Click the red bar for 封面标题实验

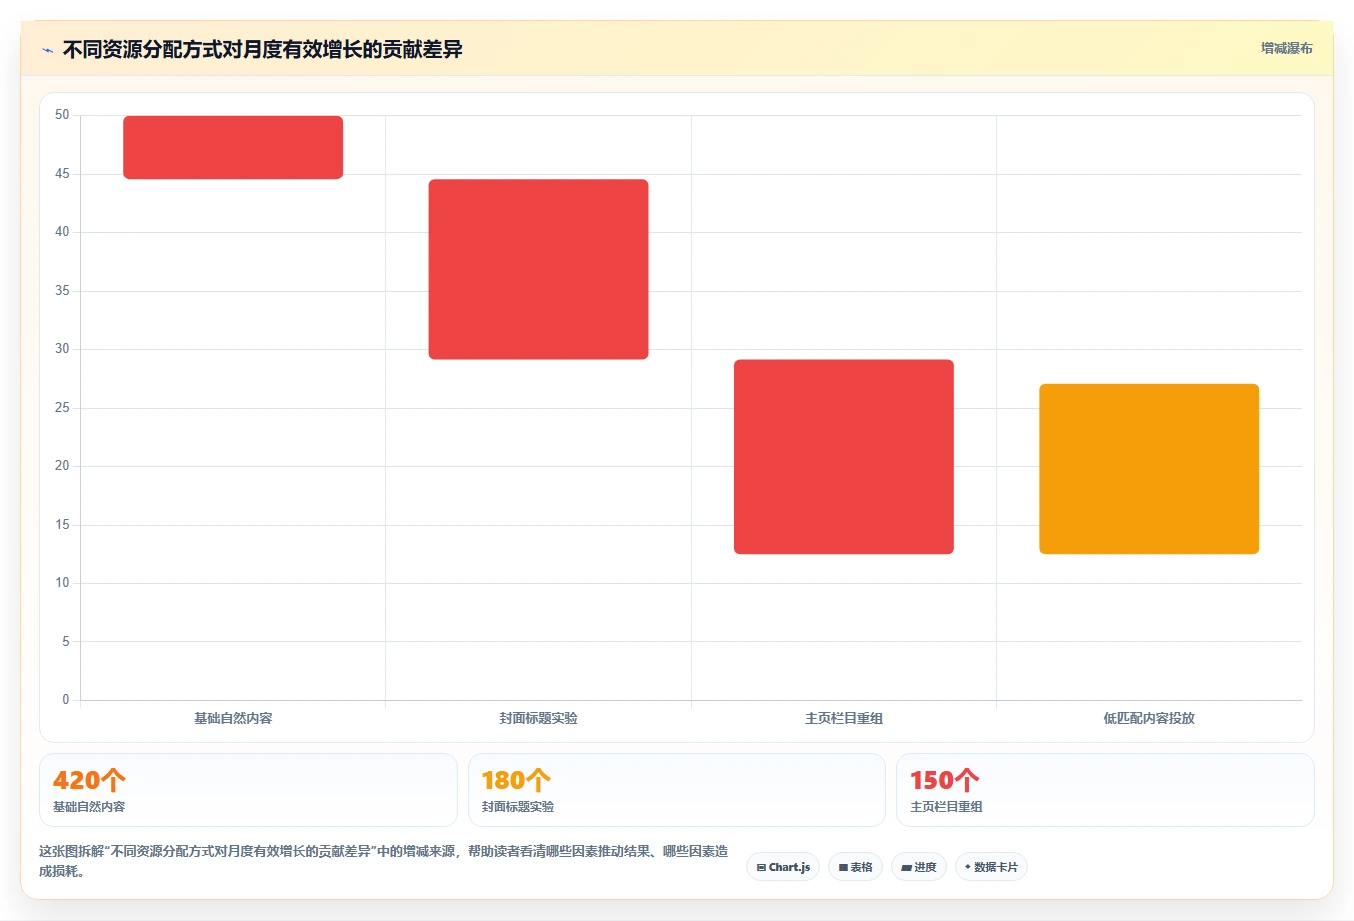(x=538, y=269)
